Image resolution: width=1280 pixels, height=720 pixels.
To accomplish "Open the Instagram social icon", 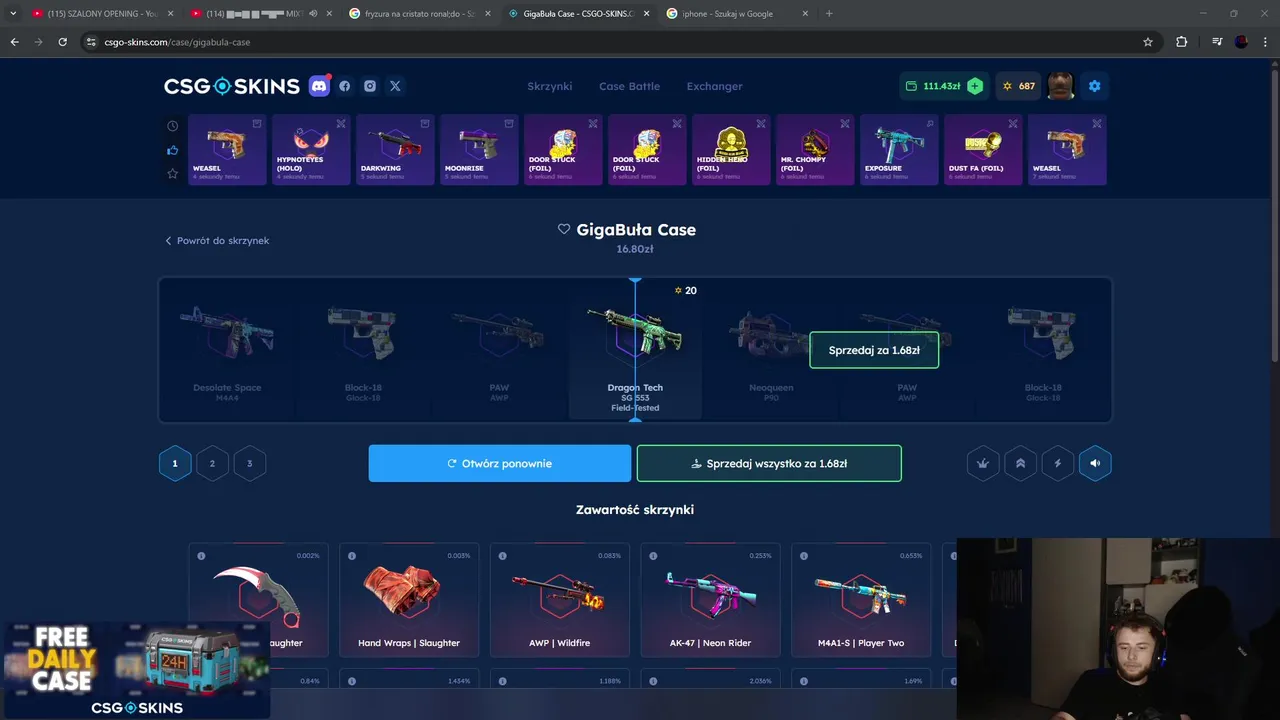I will pos(370,86).
